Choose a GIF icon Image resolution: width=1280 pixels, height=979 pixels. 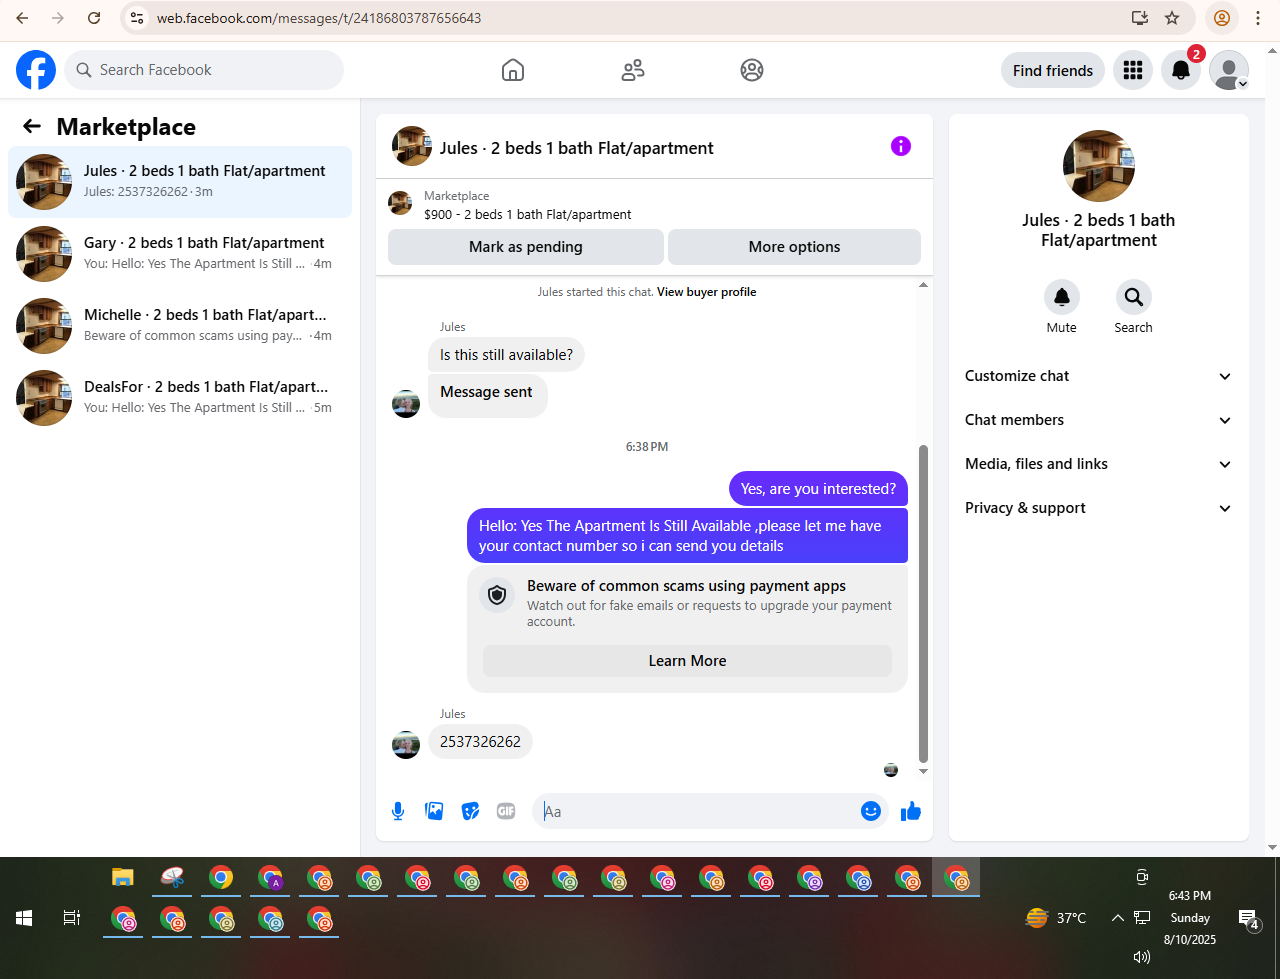pyautogui.click(x=506, y=811)
